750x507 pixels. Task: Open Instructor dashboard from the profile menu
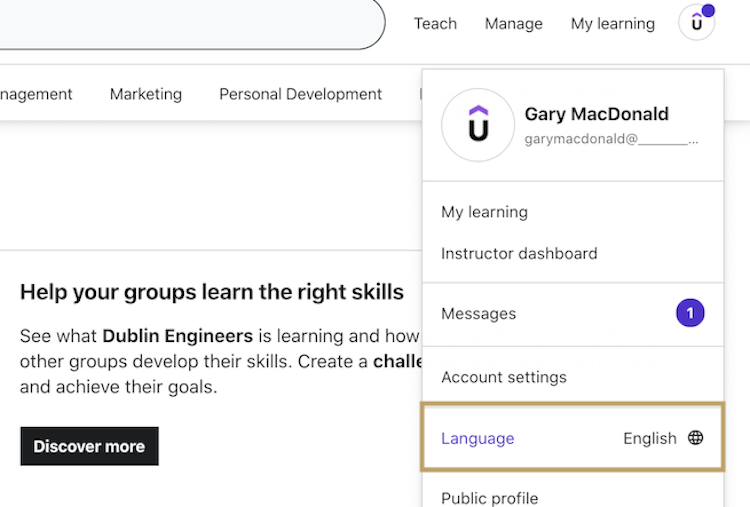[x=519, y=254]
